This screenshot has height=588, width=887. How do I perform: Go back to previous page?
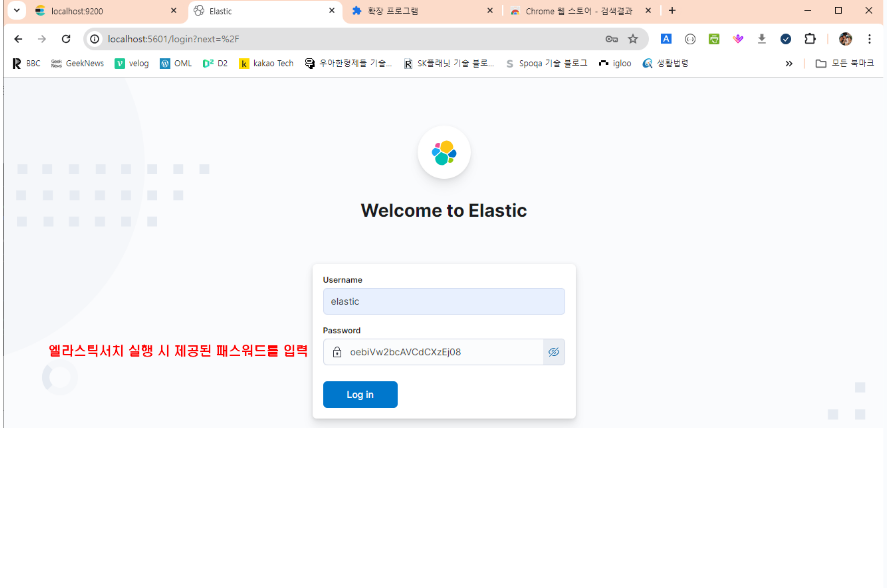coord(18,39)
